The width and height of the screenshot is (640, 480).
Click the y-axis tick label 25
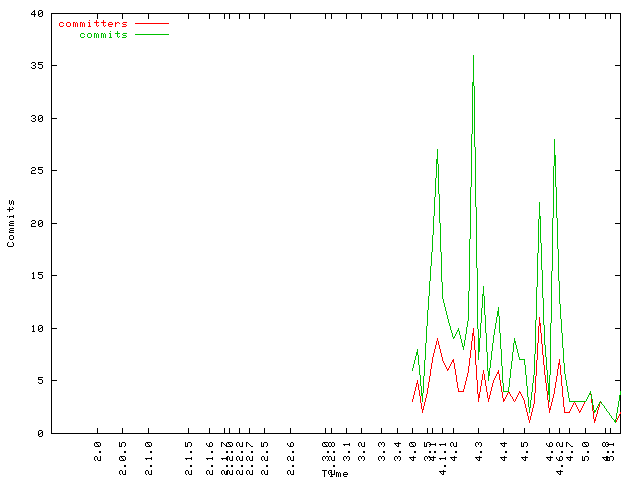(36, 171)
